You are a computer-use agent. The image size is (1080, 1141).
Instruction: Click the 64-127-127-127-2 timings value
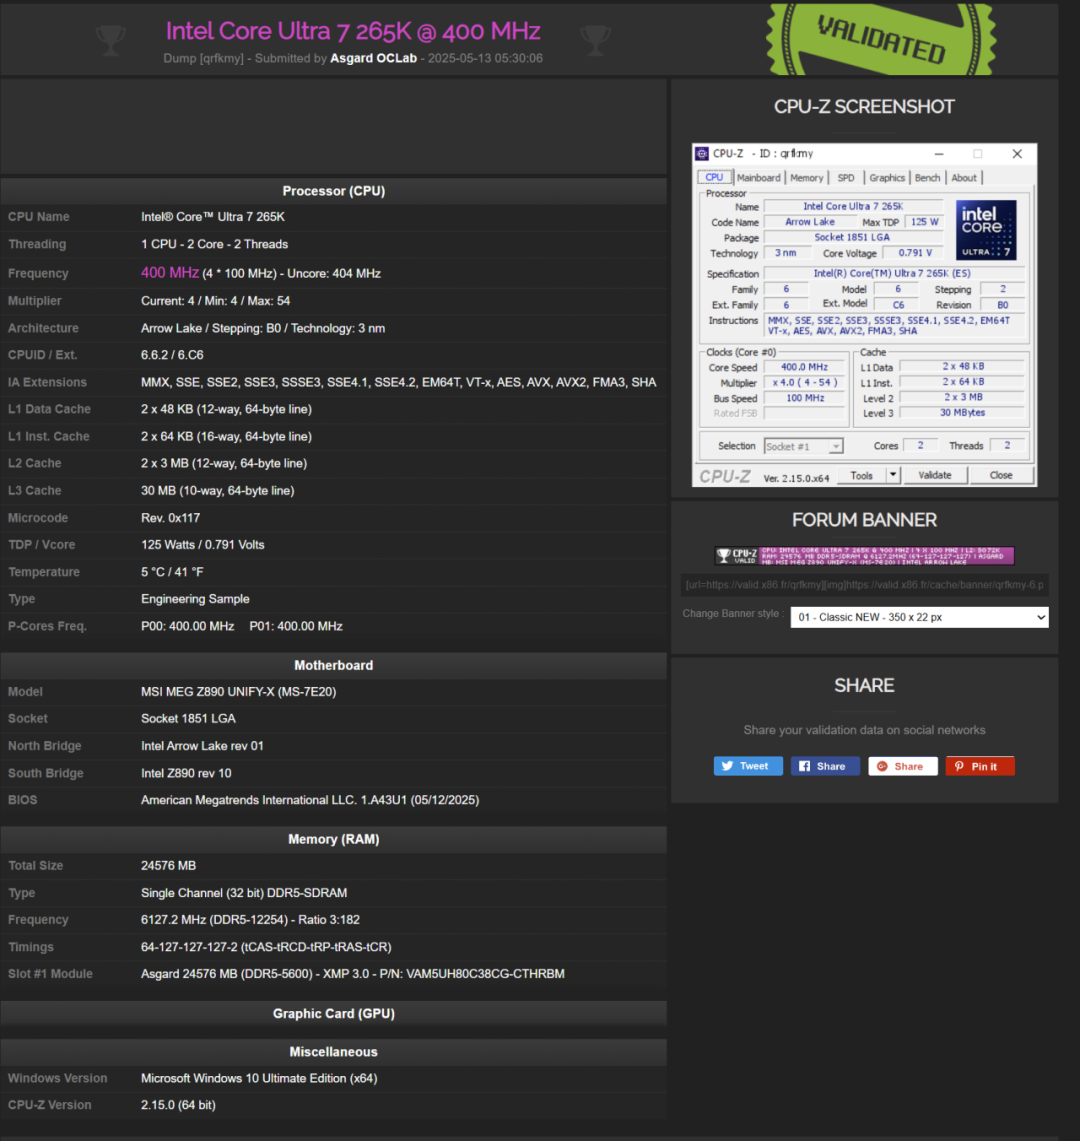pos(266,947)
